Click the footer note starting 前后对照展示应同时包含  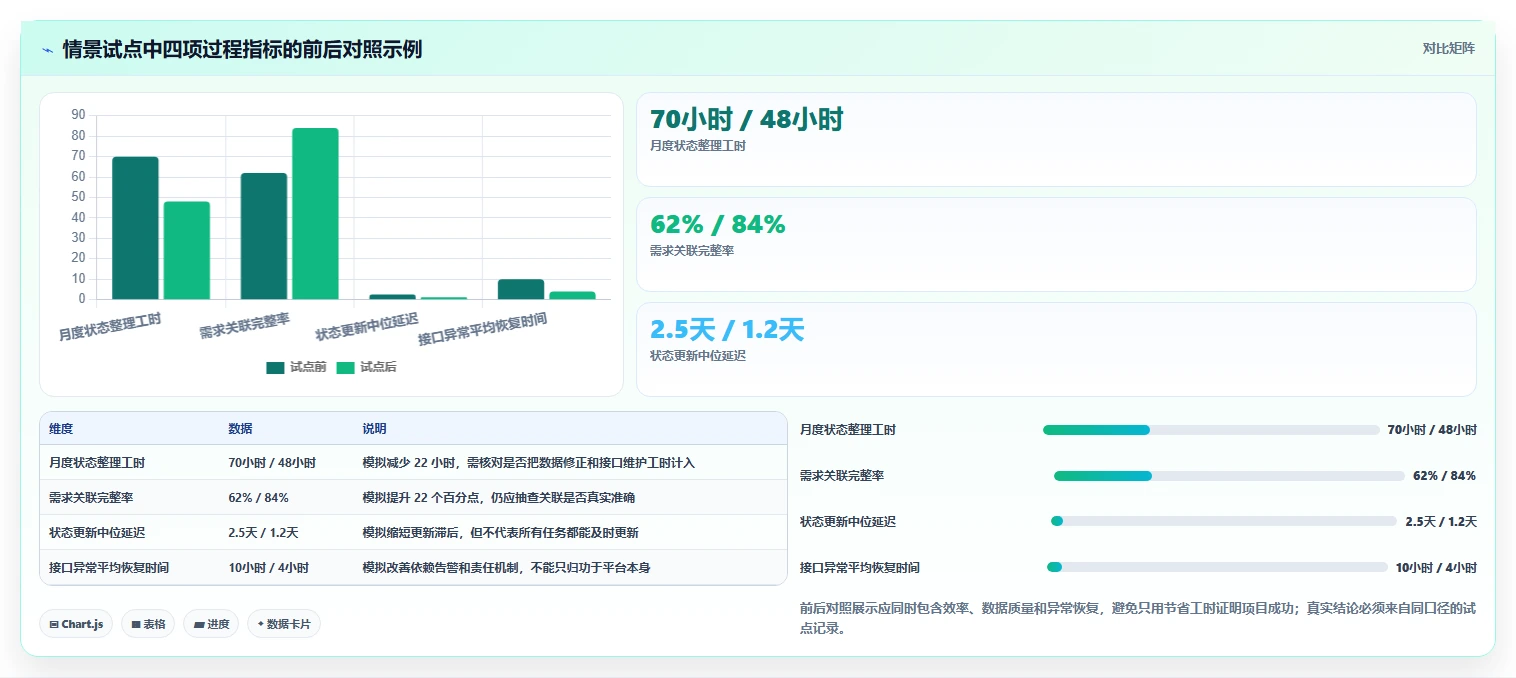coord(1138,618)
